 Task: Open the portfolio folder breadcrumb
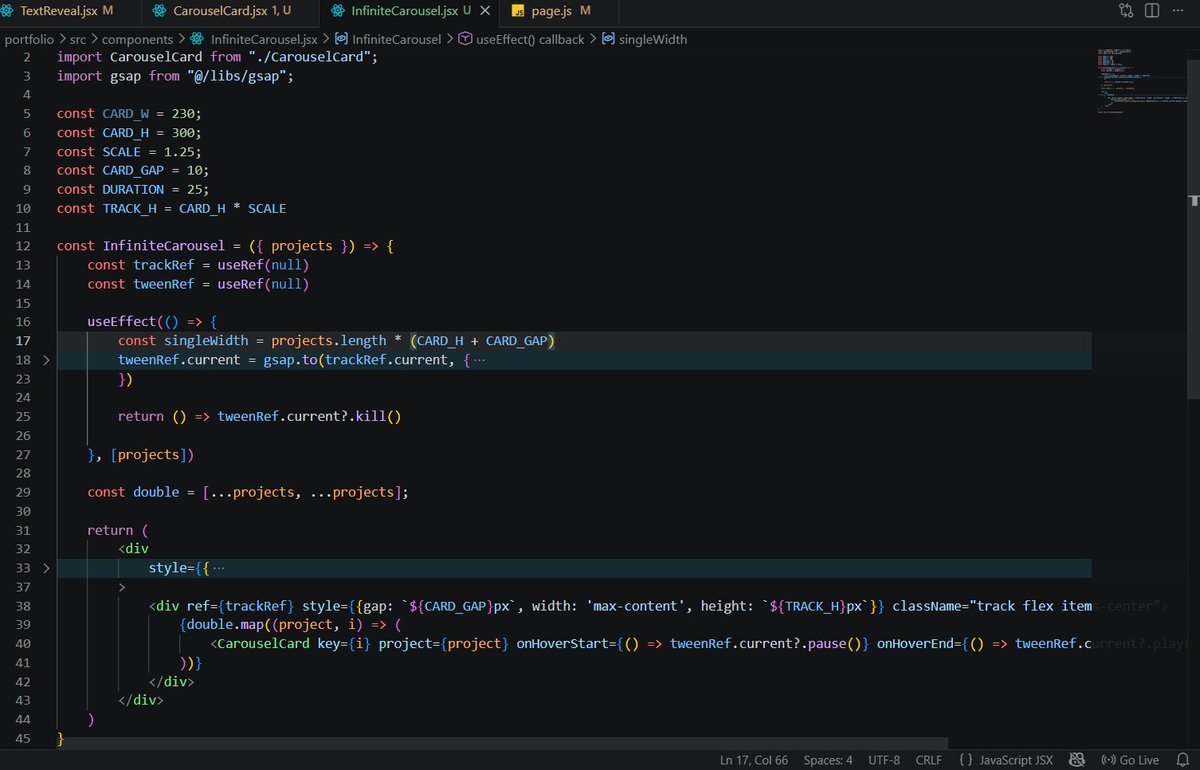(30, 40)
